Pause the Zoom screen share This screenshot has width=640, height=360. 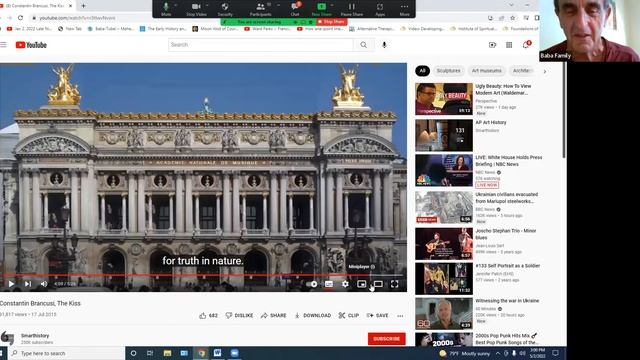(x=351, y=9)
